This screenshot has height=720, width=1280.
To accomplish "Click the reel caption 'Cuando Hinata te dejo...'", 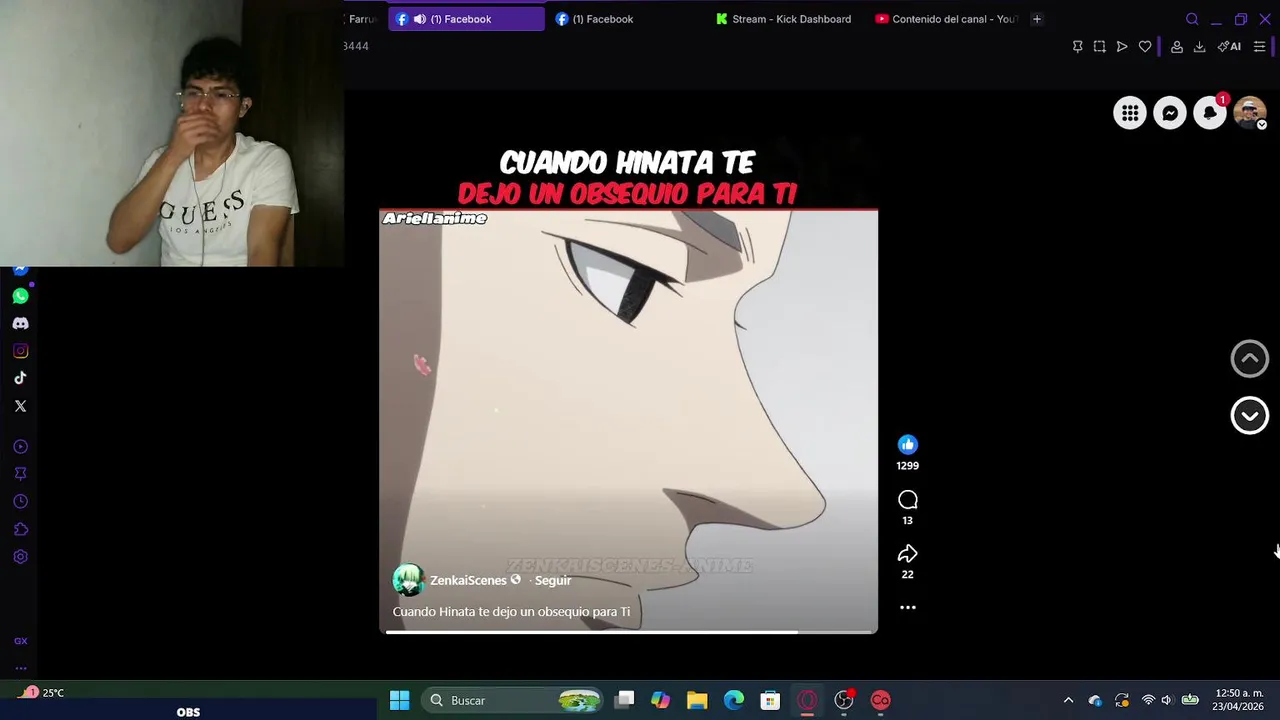I will [x=511, y=612].
